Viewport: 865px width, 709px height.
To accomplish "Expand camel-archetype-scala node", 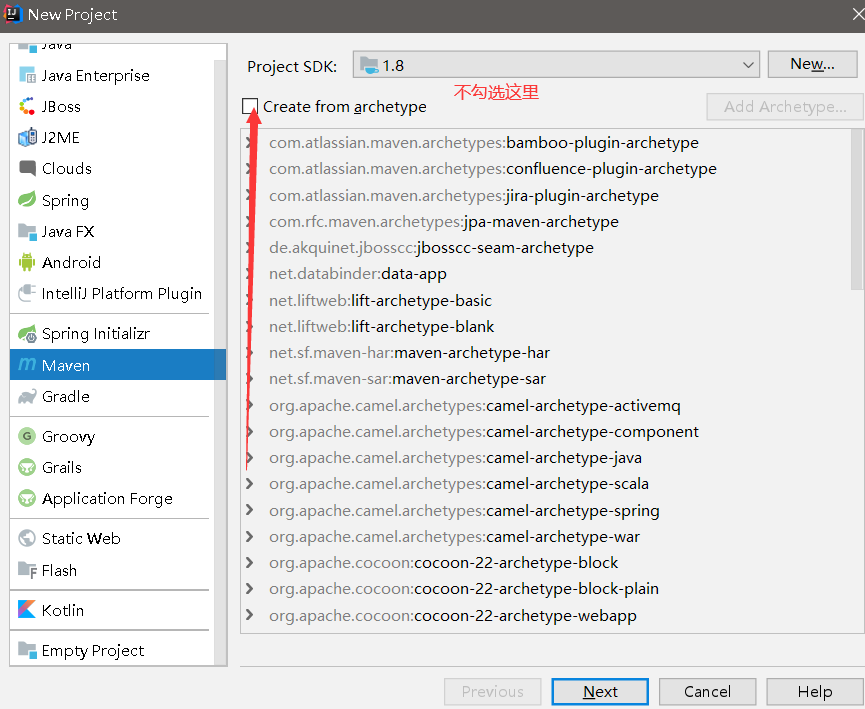I will coord(249,484).
